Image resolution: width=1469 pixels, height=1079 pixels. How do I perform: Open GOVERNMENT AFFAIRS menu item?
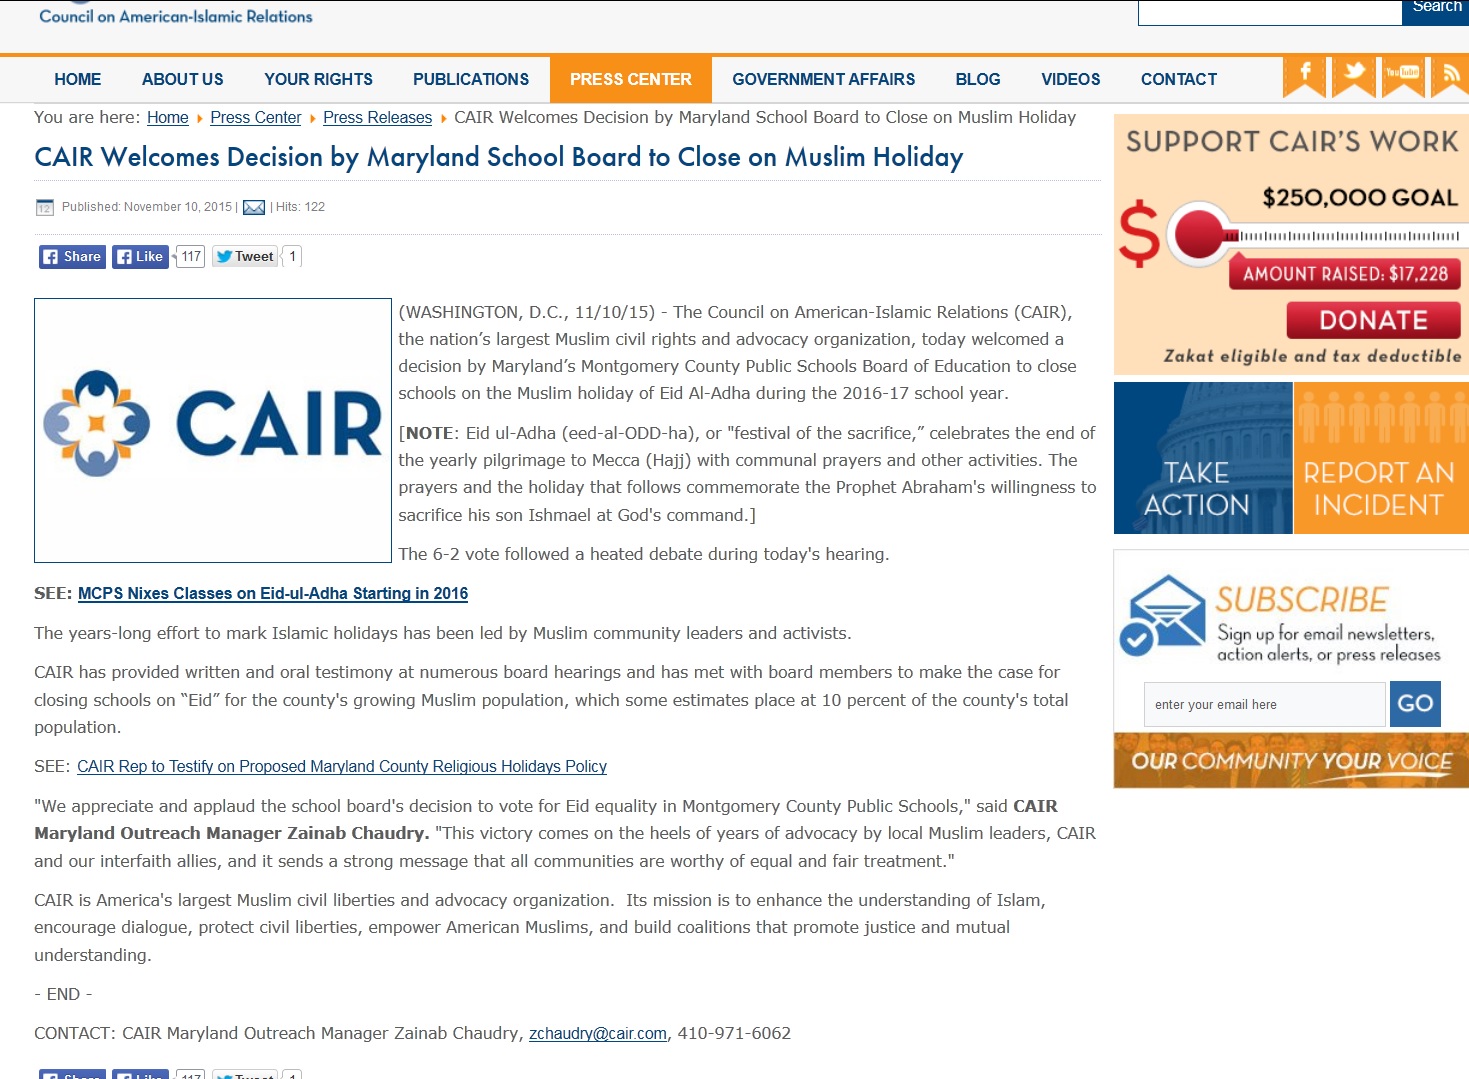[x=824, y=79]
